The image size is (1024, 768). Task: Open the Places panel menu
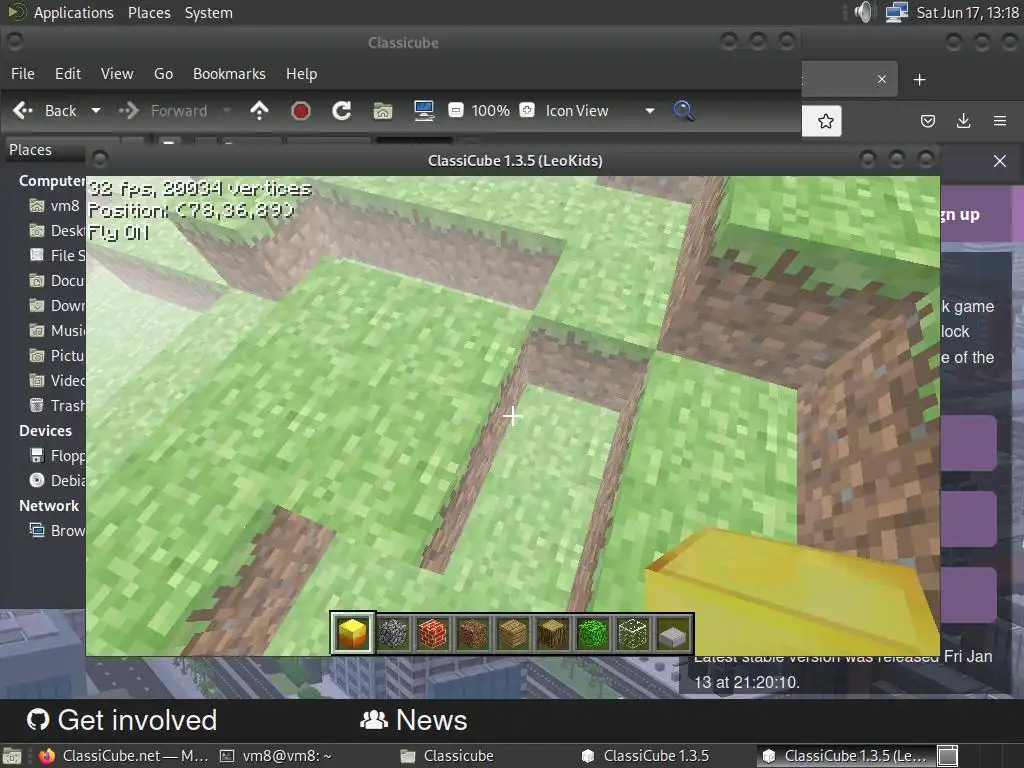tap(149, 12)
